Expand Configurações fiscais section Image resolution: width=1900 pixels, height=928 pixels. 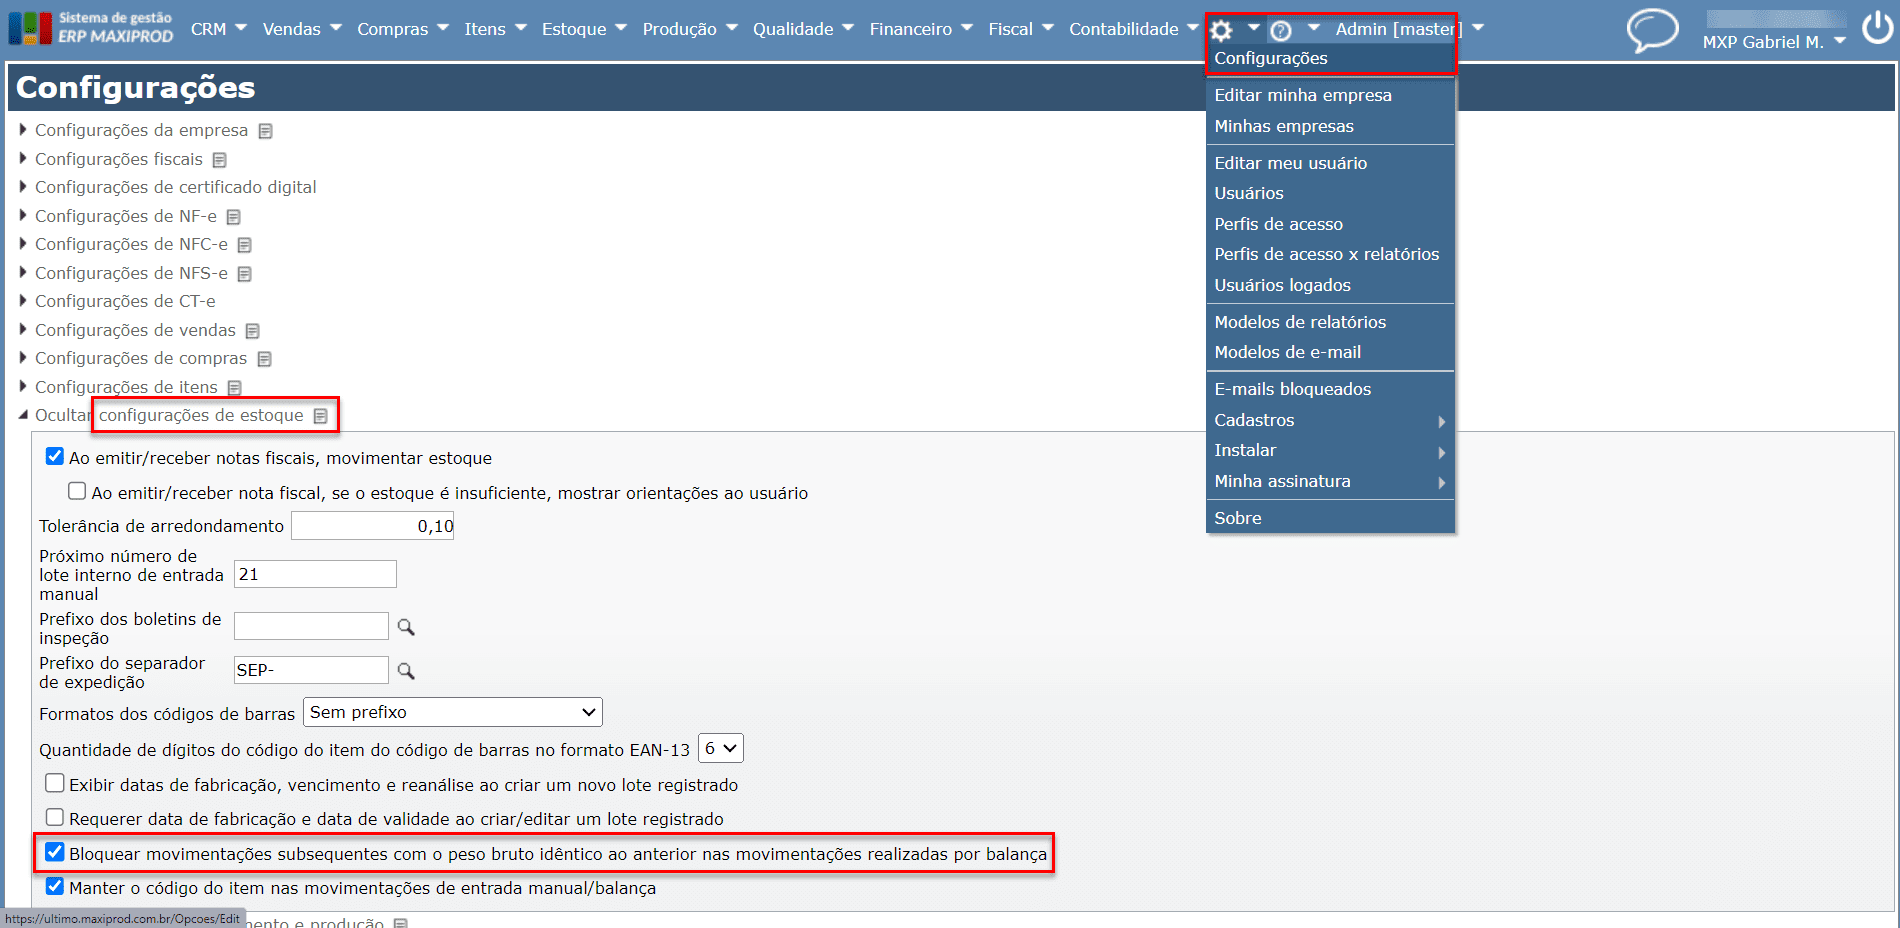pos(118,159)
